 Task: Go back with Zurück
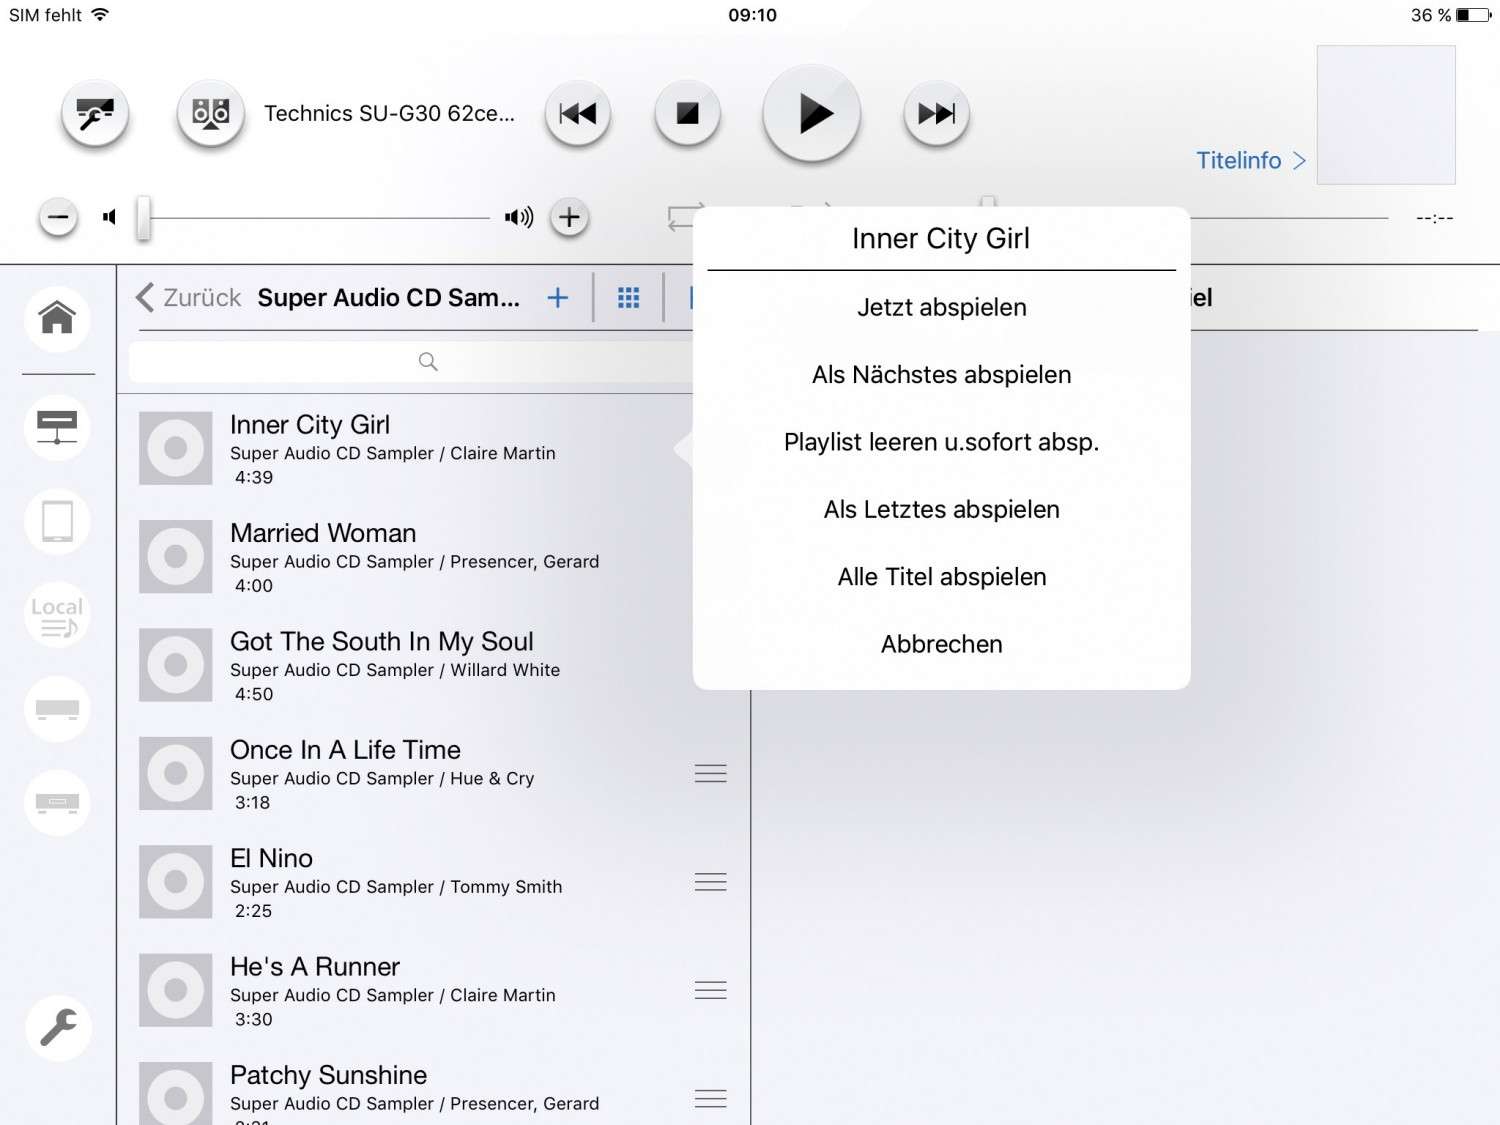188,298
